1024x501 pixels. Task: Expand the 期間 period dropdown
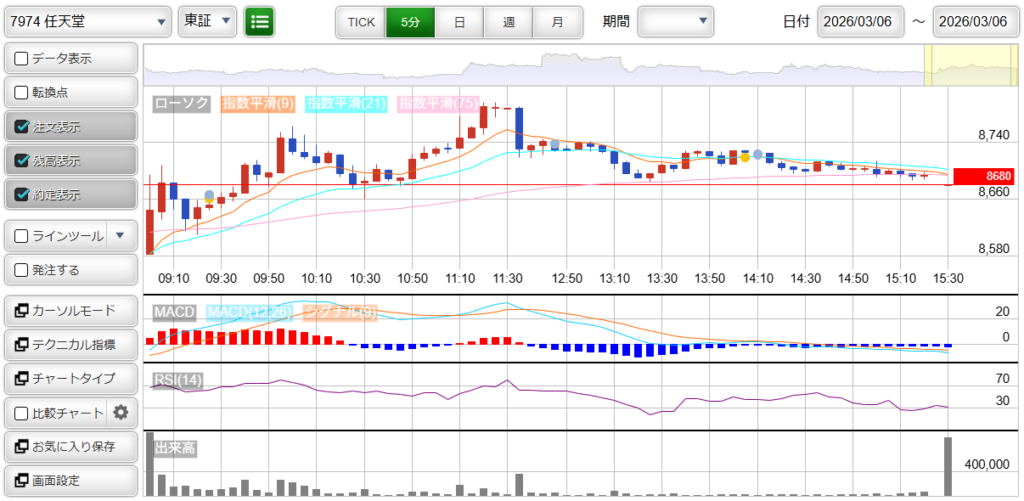coord(676,21)
